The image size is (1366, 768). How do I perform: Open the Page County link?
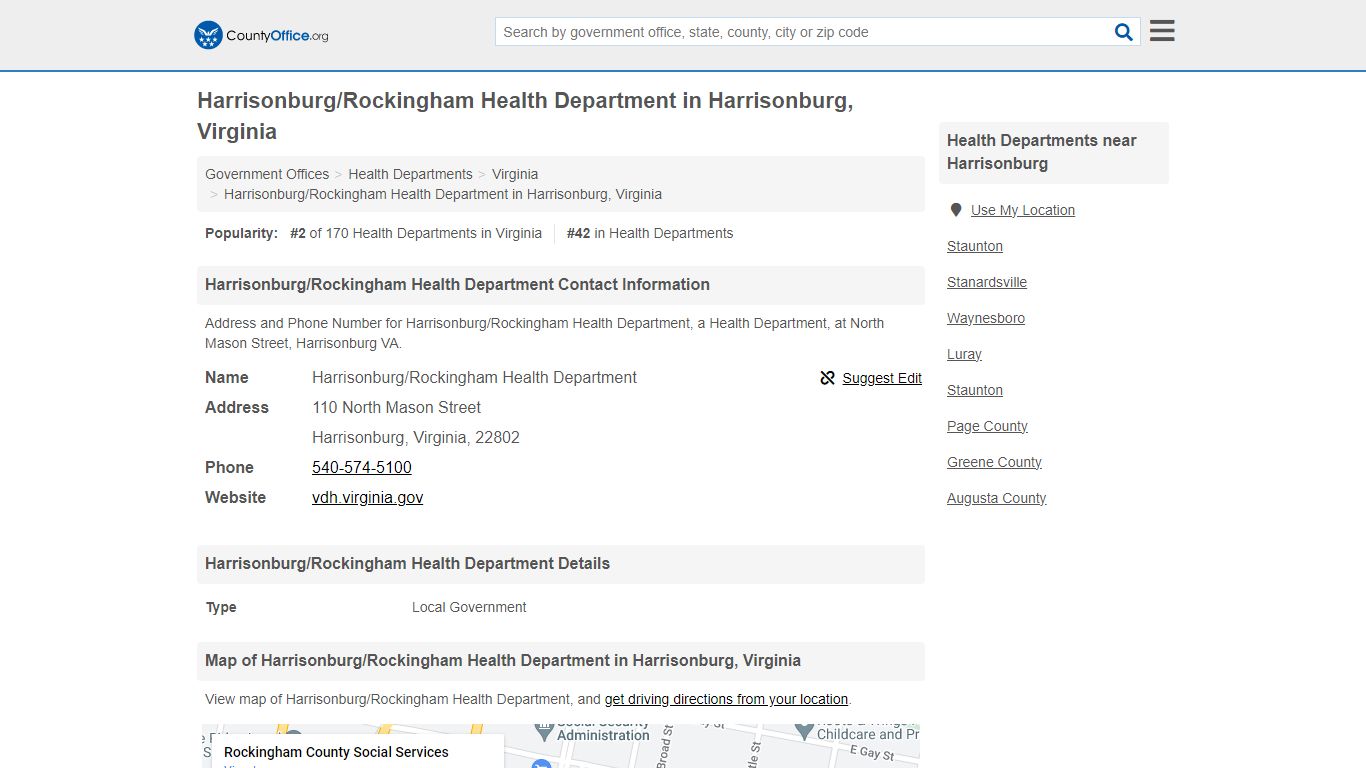point(987,426)
